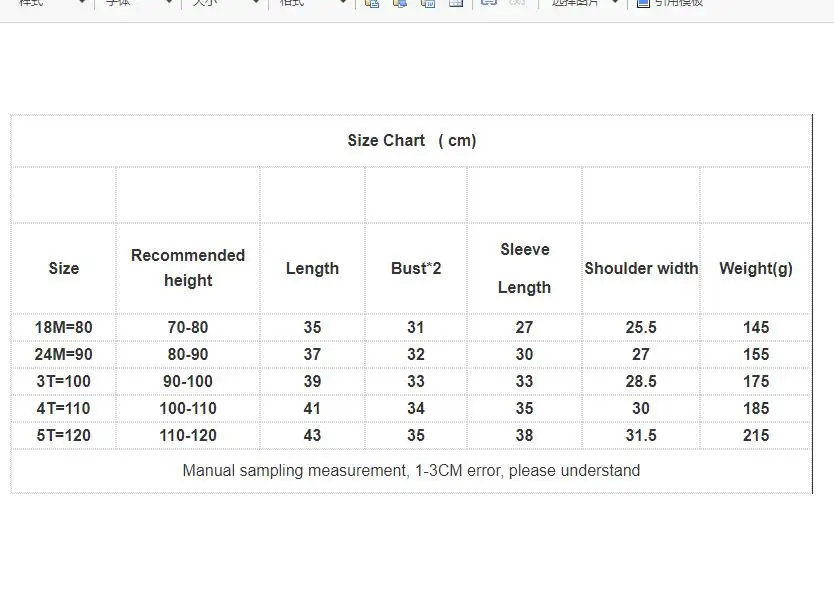Click the "Length" column header

(312, 268)
